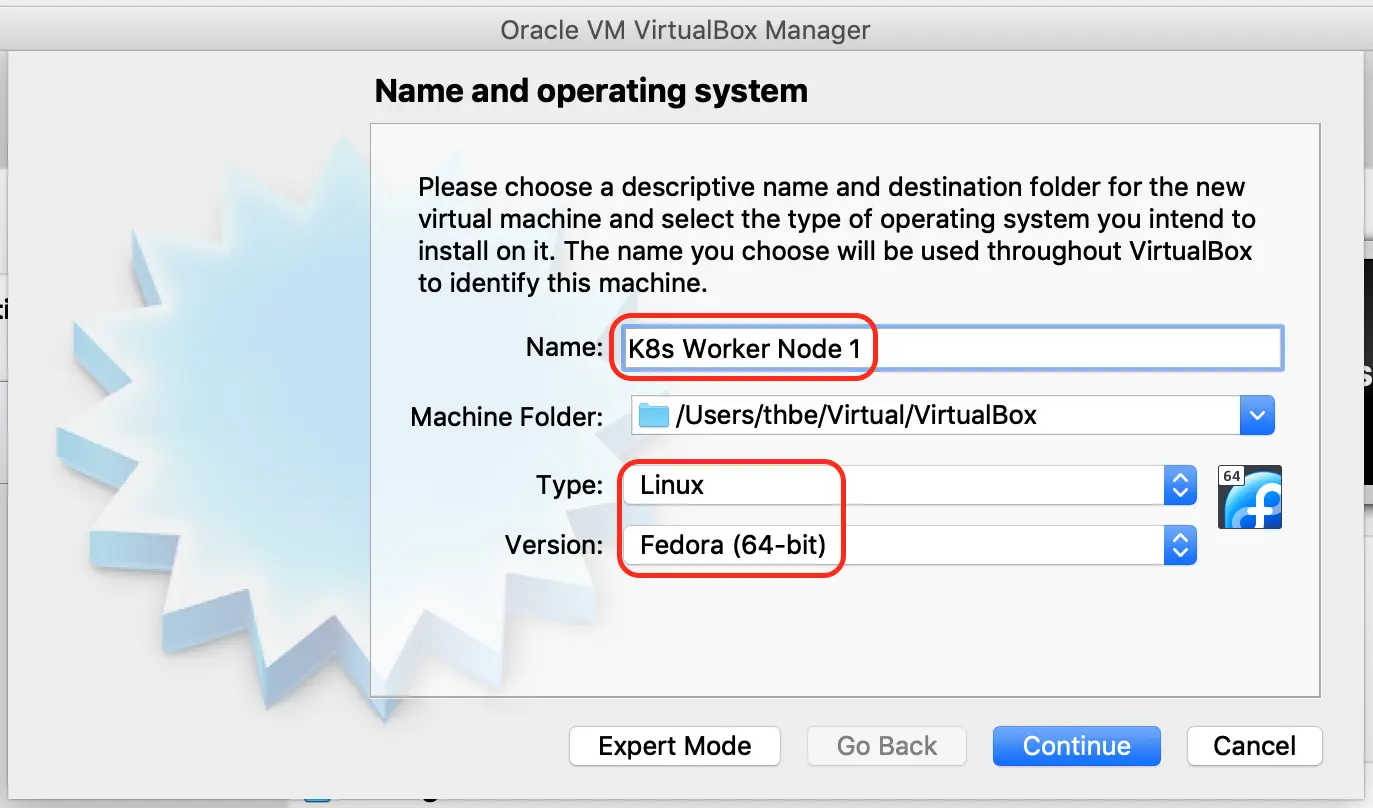Click the disabled Go Back button
1373x808 pixels.
click(886, 745)
